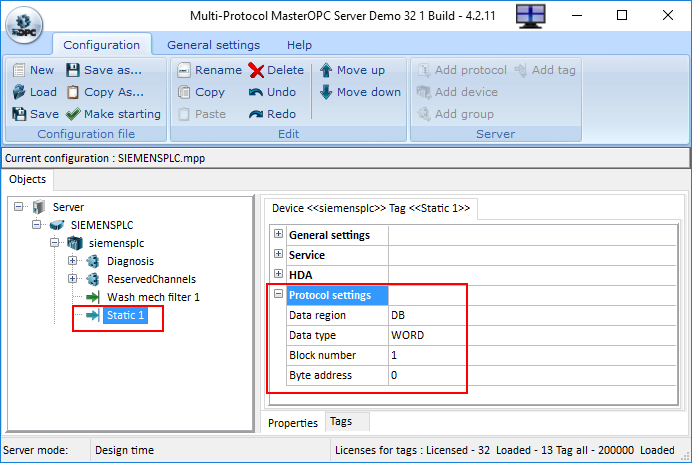
Task: Click the Server node icon in tree
Action: pyautogui.click(x=39, y=207)
